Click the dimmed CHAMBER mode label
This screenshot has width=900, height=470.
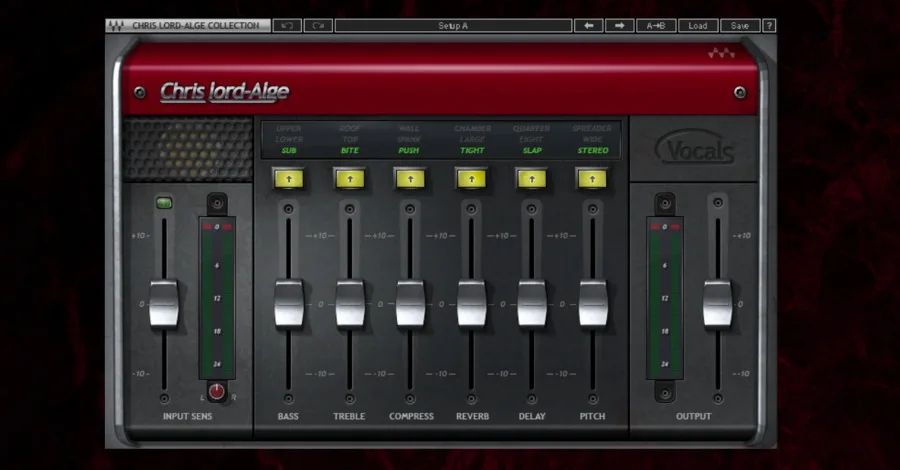(x=472, y=129)
